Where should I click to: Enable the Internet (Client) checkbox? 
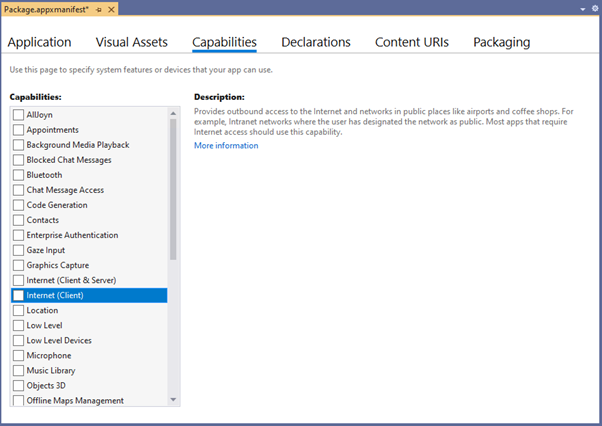point(18,295)
